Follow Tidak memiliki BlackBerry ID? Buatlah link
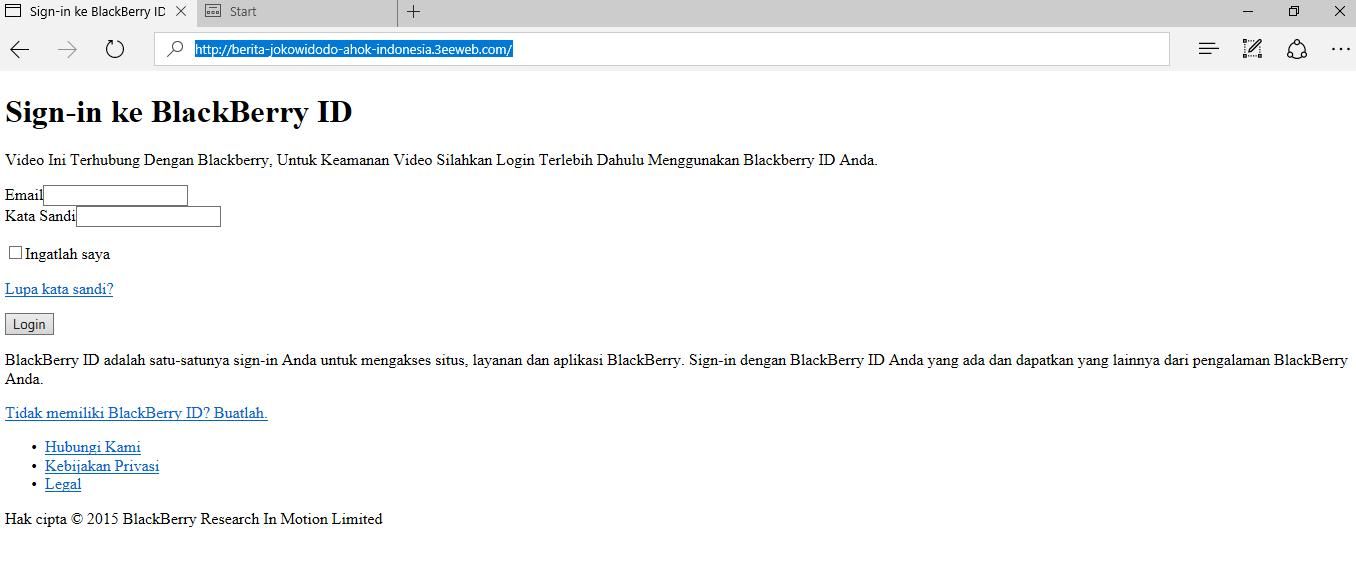 point(136,413)
